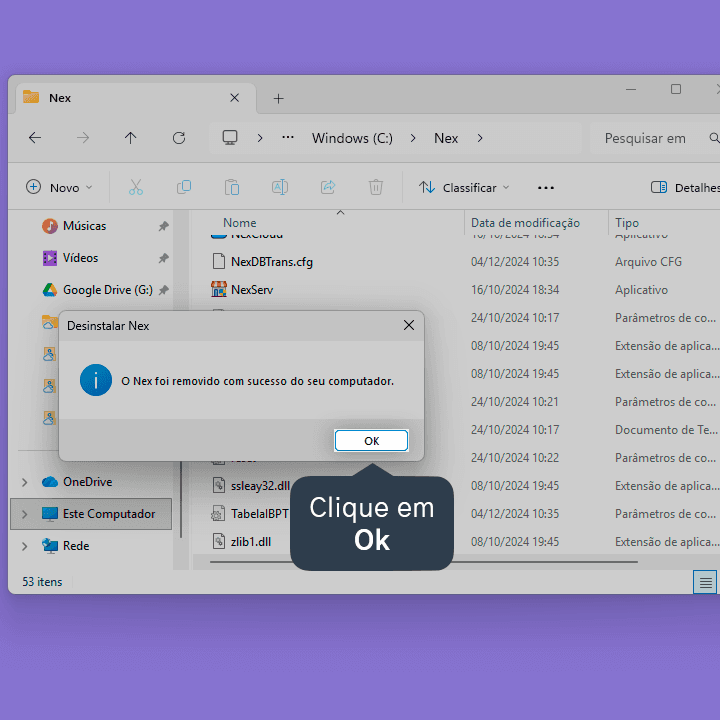
Task: Click the NexServ storefront icon
Action: (219, 289)
